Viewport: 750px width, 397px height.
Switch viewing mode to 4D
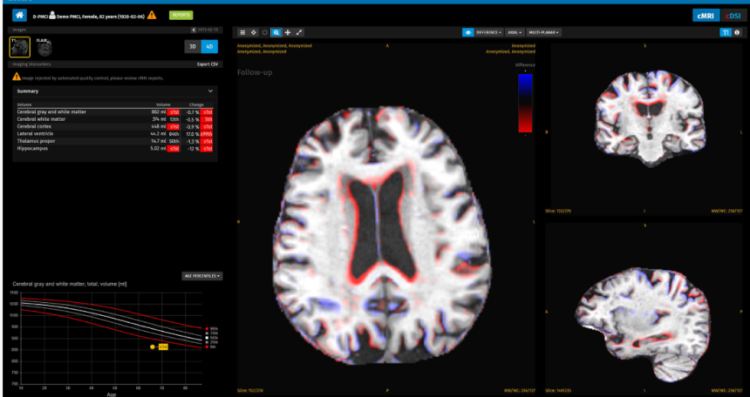coord(210,46)
